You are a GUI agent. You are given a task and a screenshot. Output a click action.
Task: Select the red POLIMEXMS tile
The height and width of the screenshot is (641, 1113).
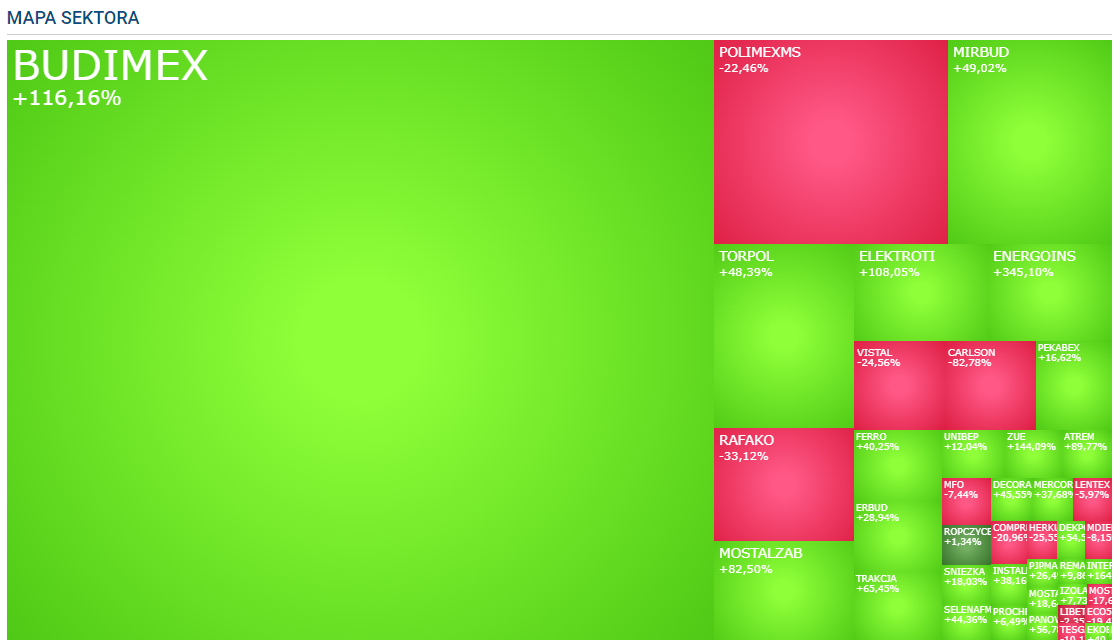click(830, 142)
